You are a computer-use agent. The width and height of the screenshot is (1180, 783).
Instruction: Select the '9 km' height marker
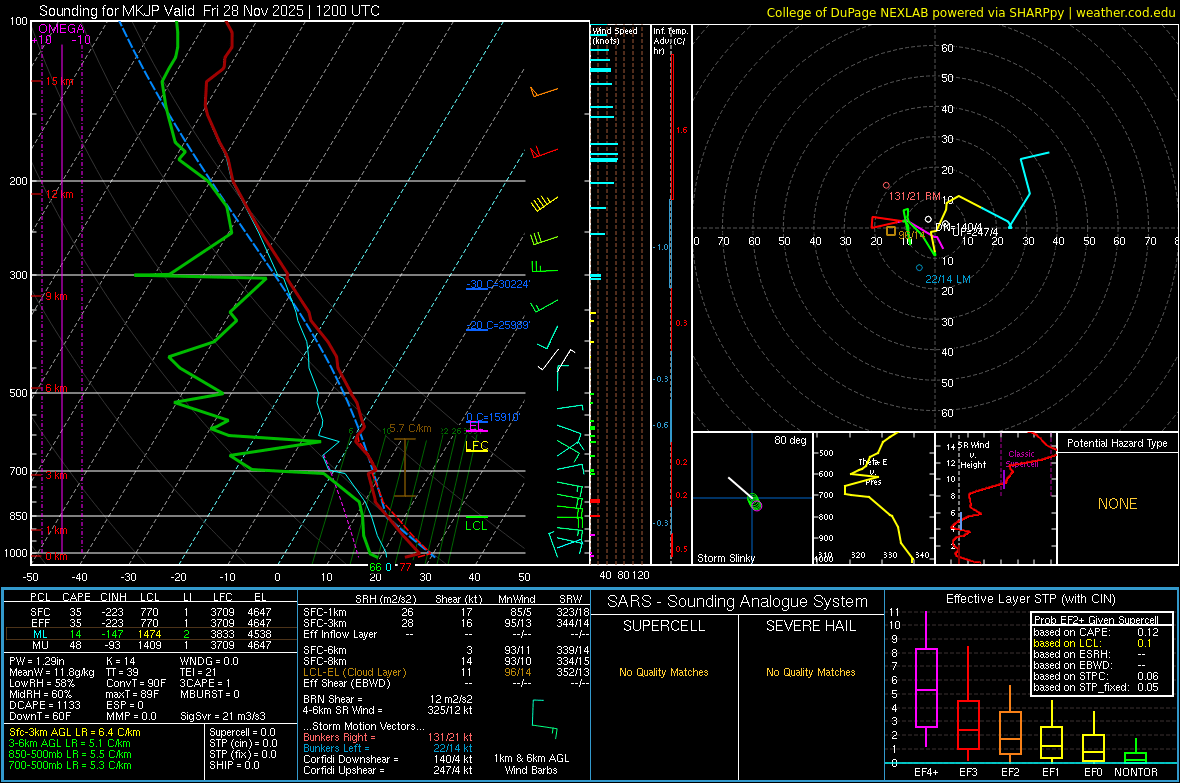point(56,297)
